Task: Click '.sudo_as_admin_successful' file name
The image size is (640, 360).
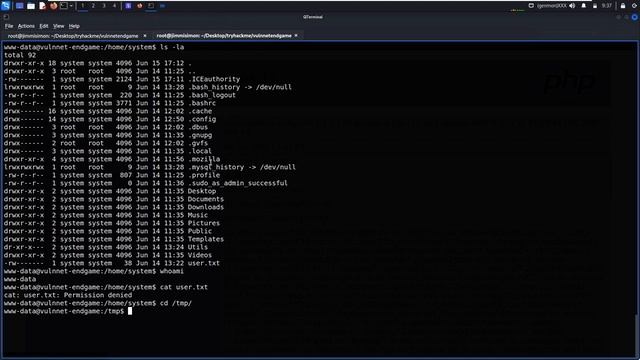Action: (238, 183)
